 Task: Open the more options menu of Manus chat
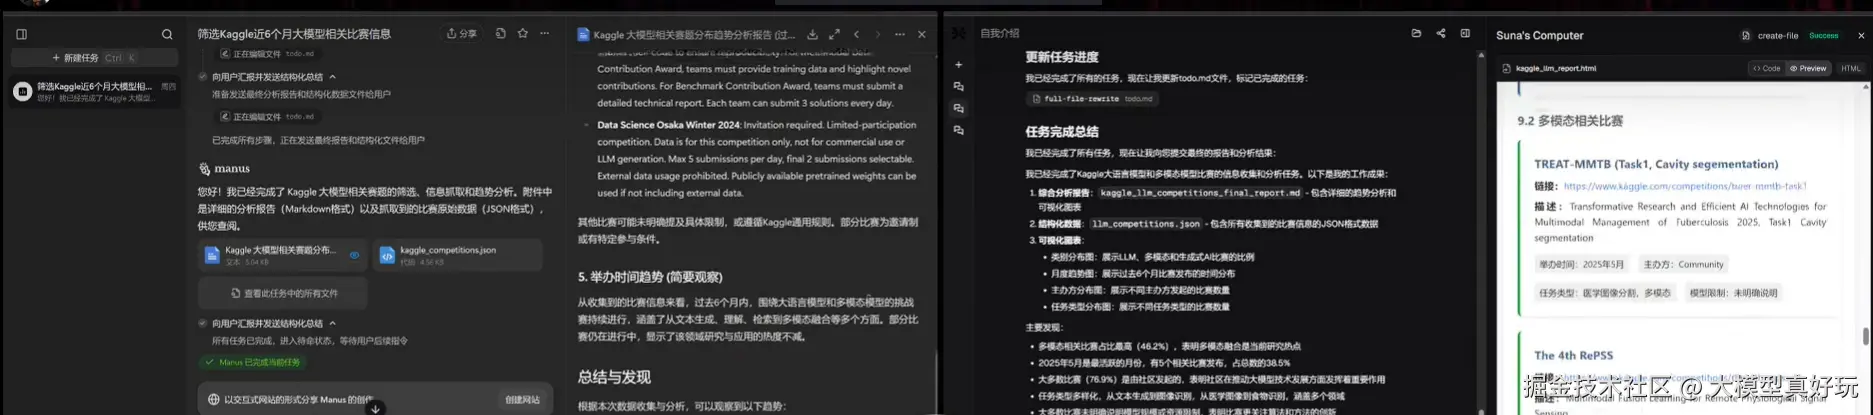click(x=545, y=34)
